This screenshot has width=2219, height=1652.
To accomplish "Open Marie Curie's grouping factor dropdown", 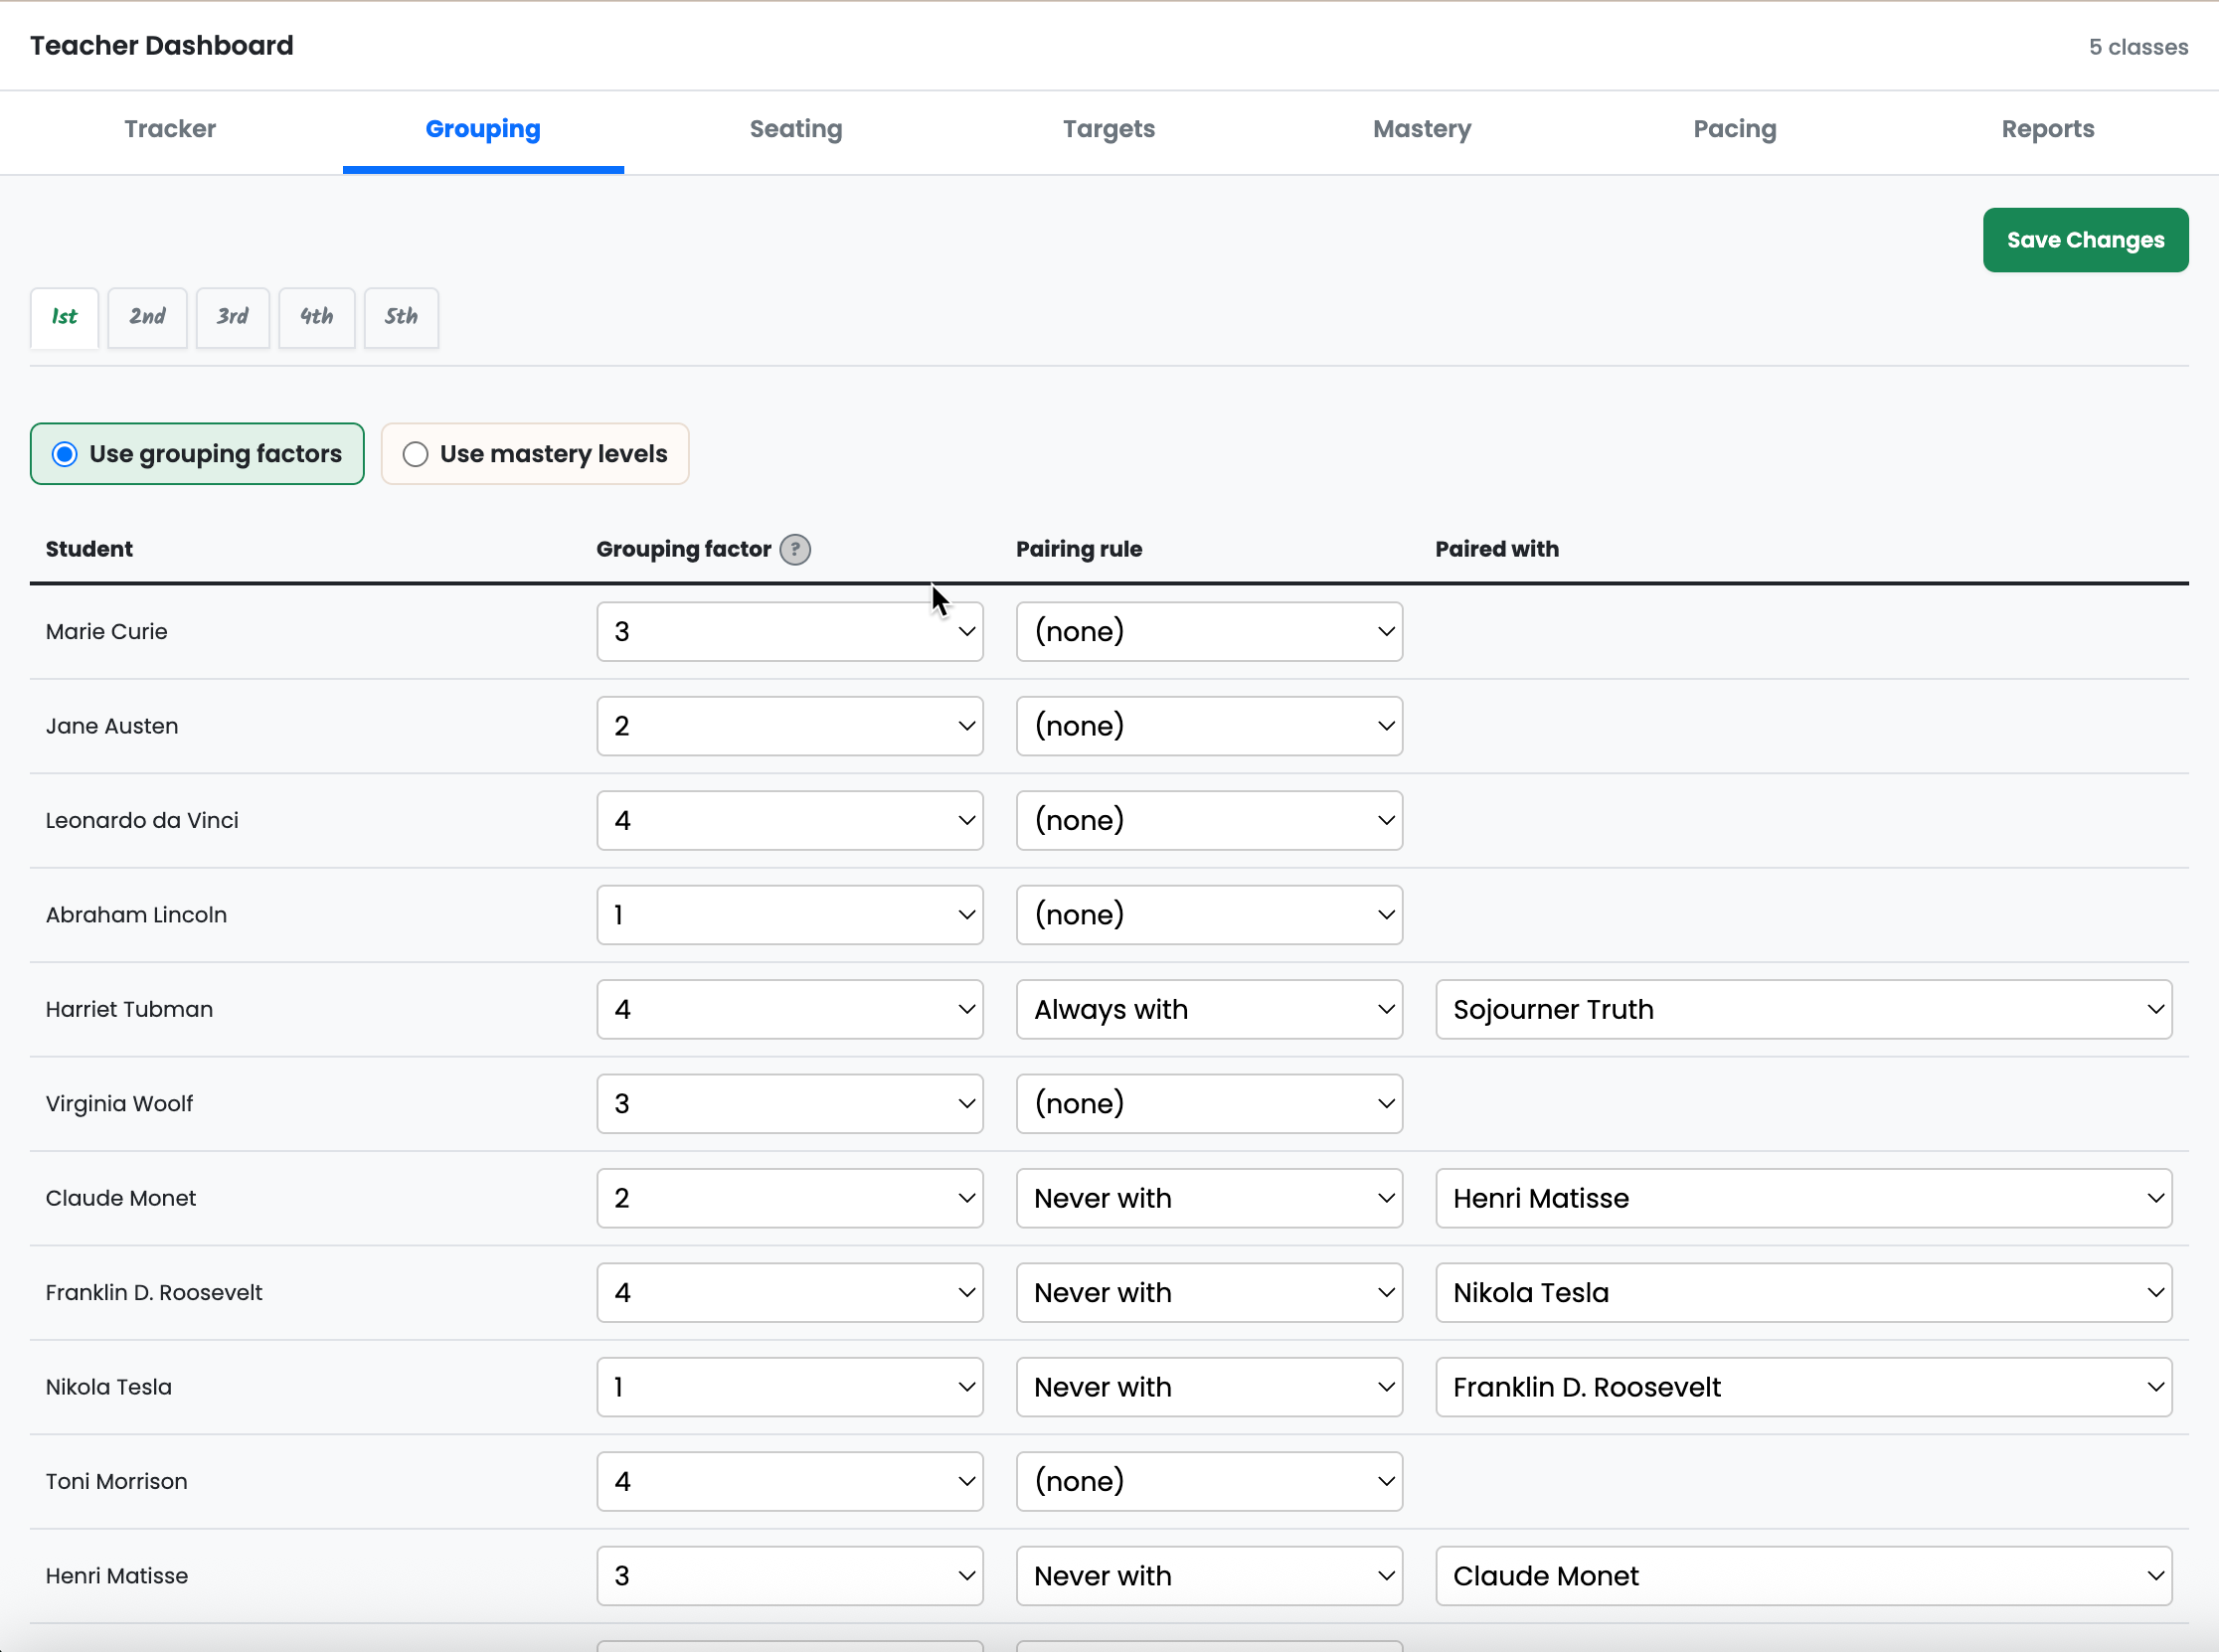I will coord(789,631).
